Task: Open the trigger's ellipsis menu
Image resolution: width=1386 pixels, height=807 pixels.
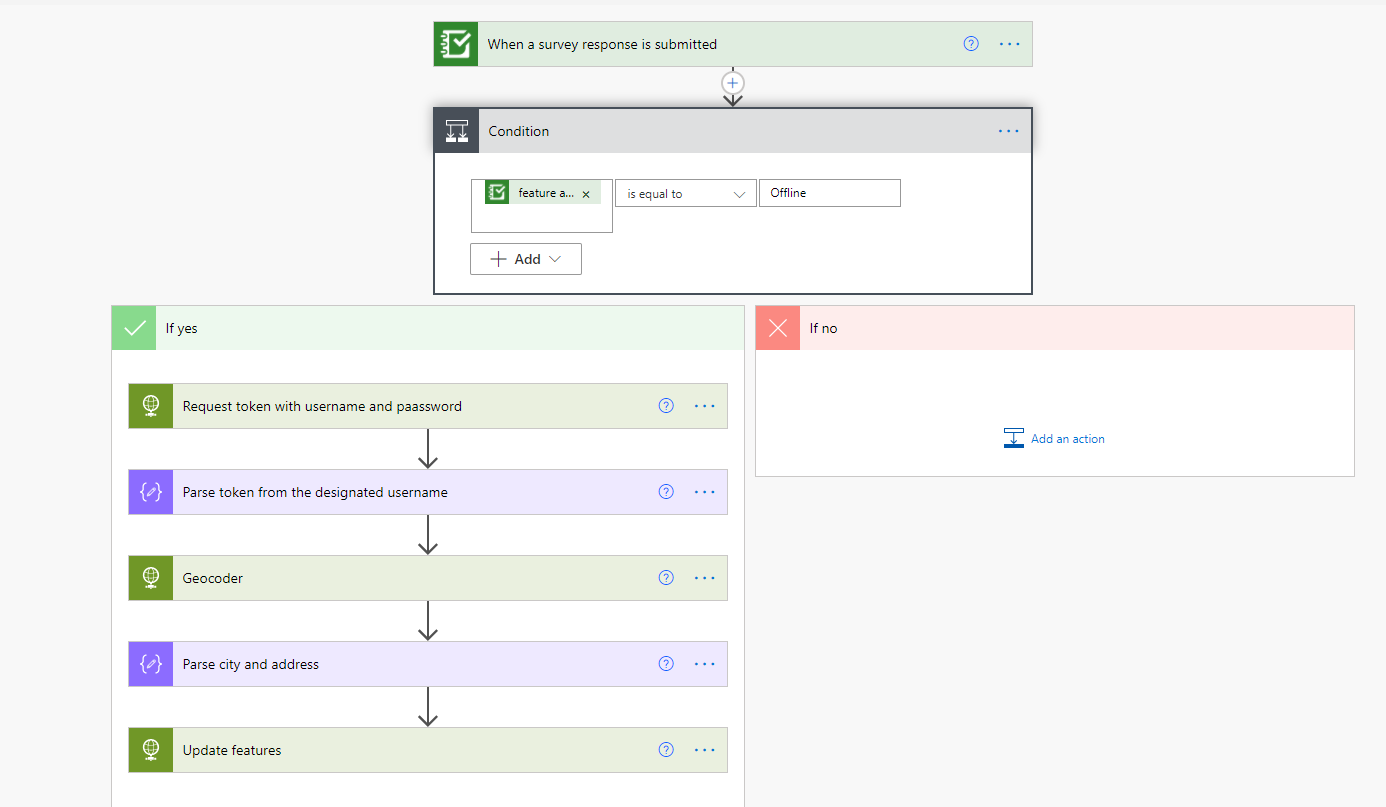Action: 1009,43
